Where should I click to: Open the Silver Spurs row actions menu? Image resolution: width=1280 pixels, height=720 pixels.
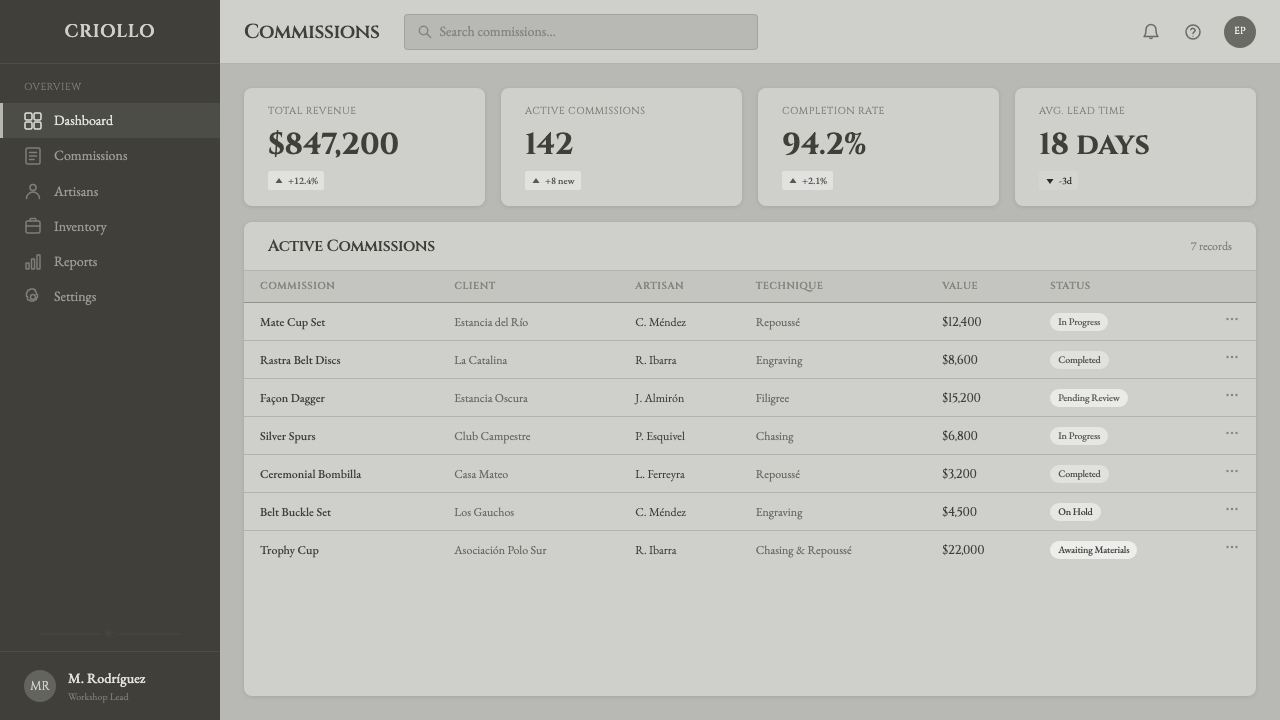point(1232,434)
